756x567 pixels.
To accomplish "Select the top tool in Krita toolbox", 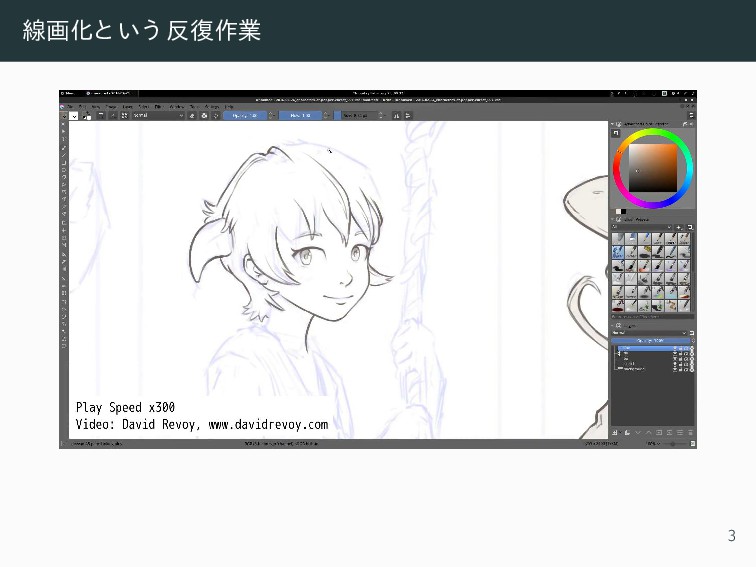I will coord(64,124).
